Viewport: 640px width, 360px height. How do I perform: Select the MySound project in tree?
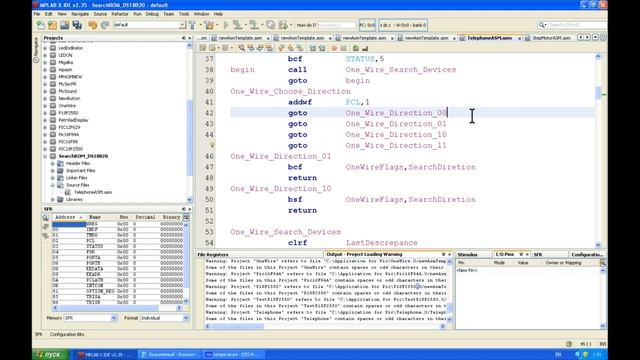(68, 91)
